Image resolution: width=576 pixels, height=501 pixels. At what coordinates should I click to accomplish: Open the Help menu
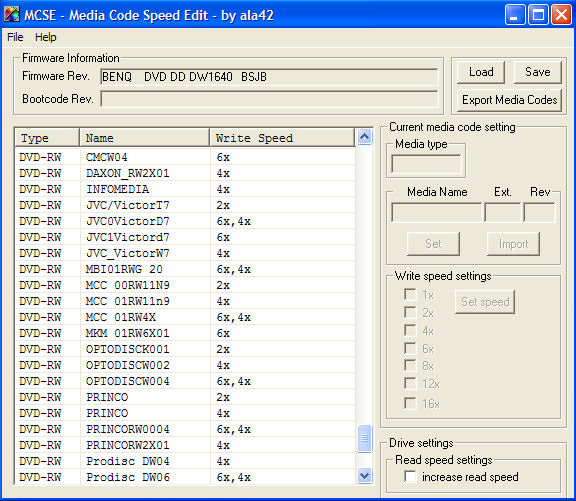(x=46, y=37)
